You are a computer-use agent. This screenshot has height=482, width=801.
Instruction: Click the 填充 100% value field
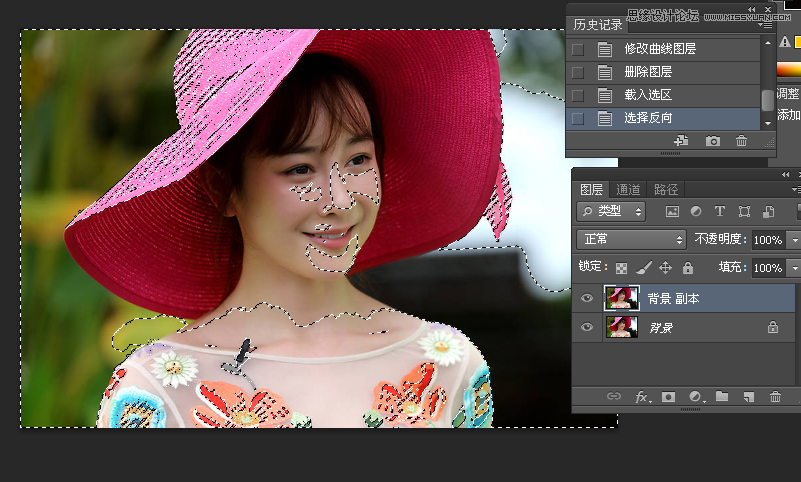pos(768,268)
